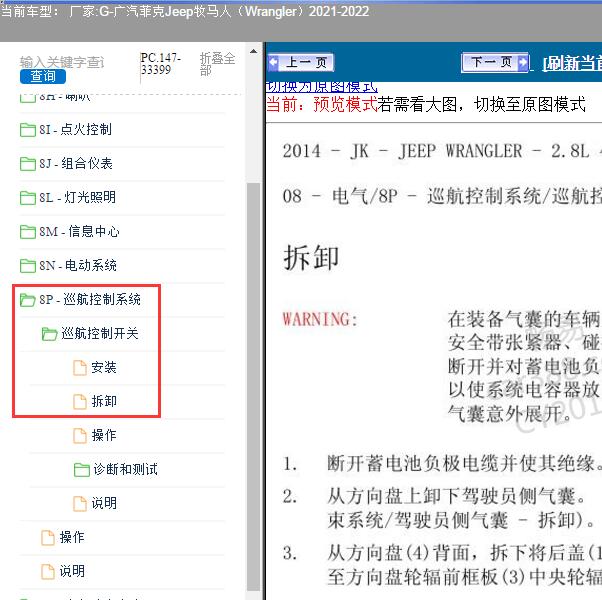602x600 pixels.
Task: Click document icon of 操作 below 拆卸
Action: [80, 435]
